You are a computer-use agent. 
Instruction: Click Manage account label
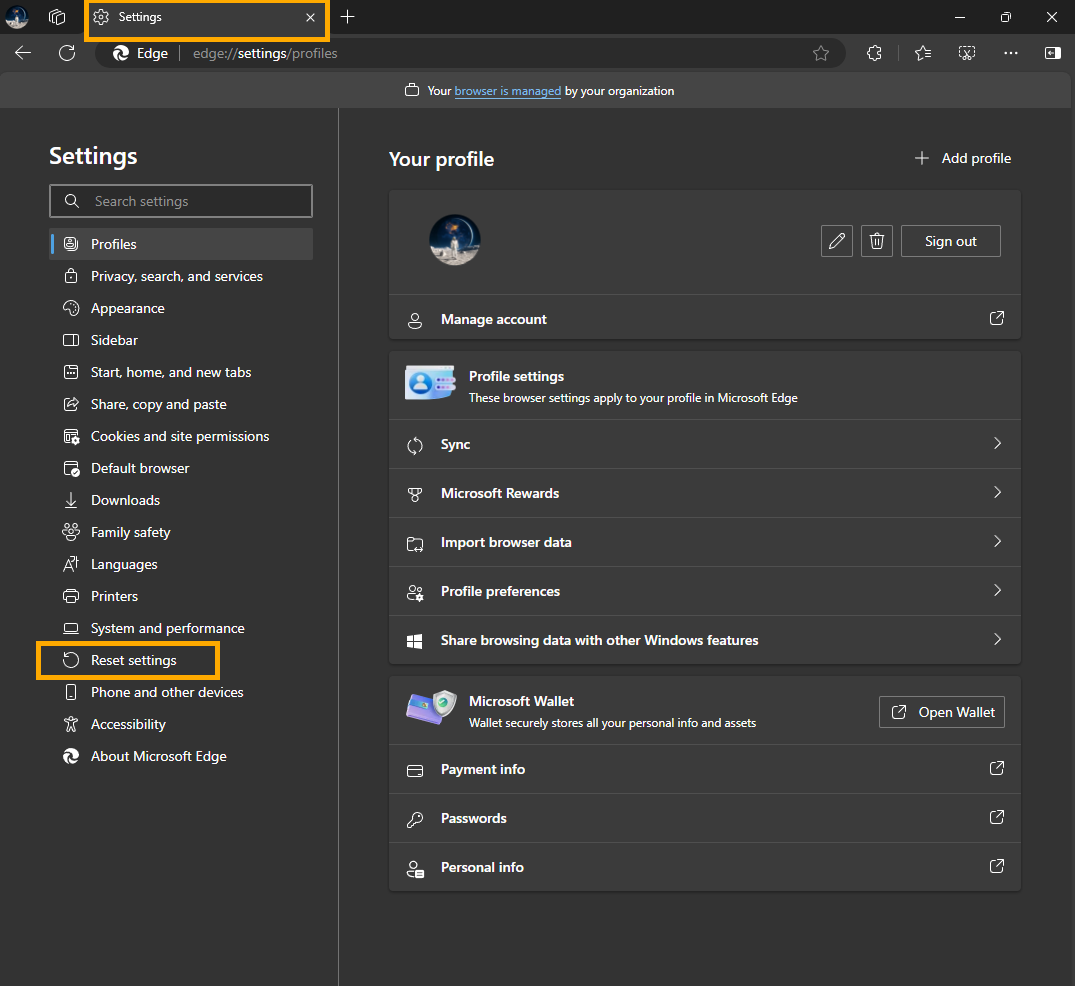click(494, 319)
